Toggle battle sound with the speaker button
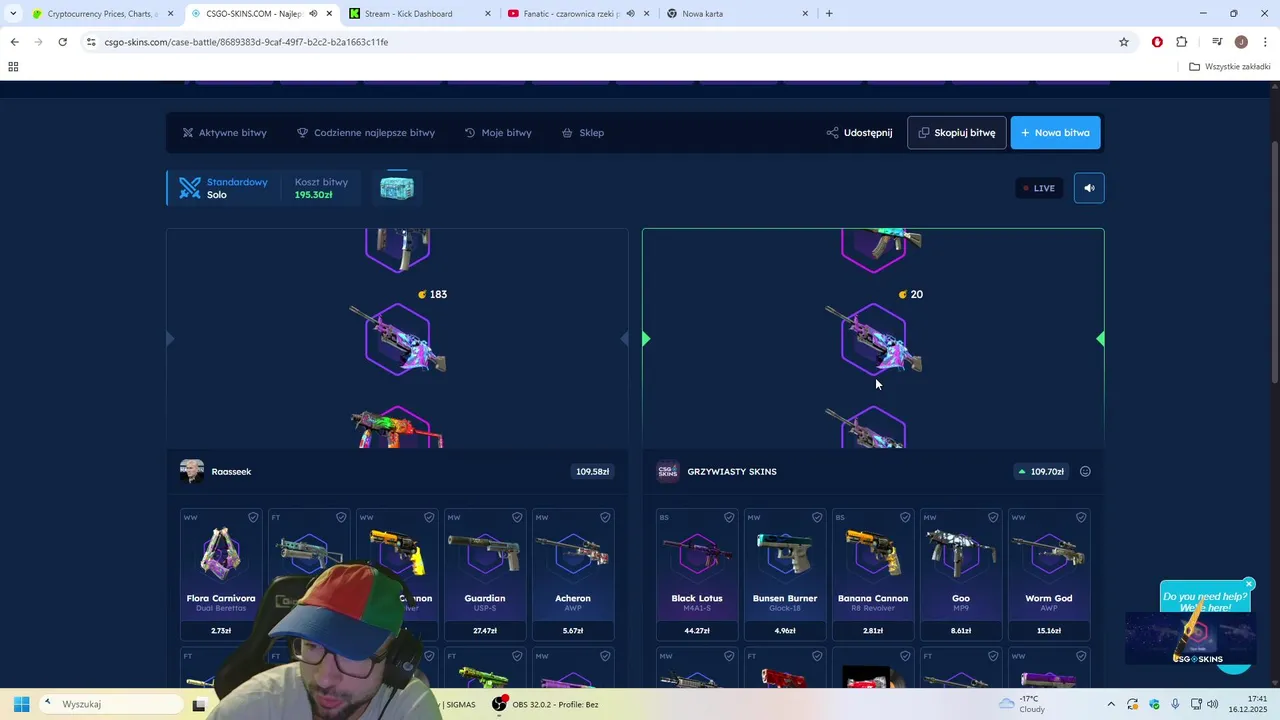The width and height of the screenshot is (1280, 720). (1089, 188)
